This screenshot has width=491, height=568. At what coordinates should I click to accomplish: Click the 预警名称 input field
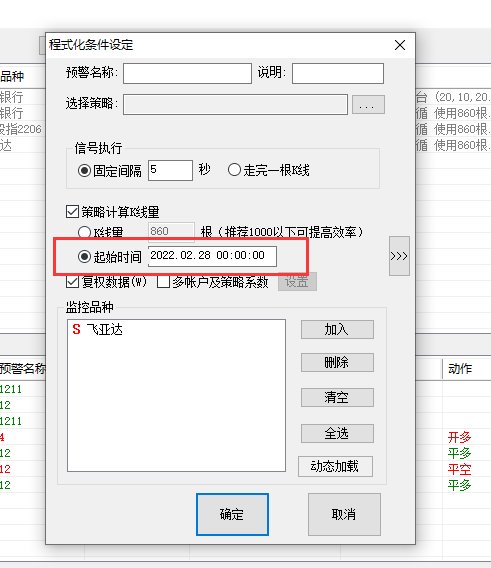(x=187, y=74)
